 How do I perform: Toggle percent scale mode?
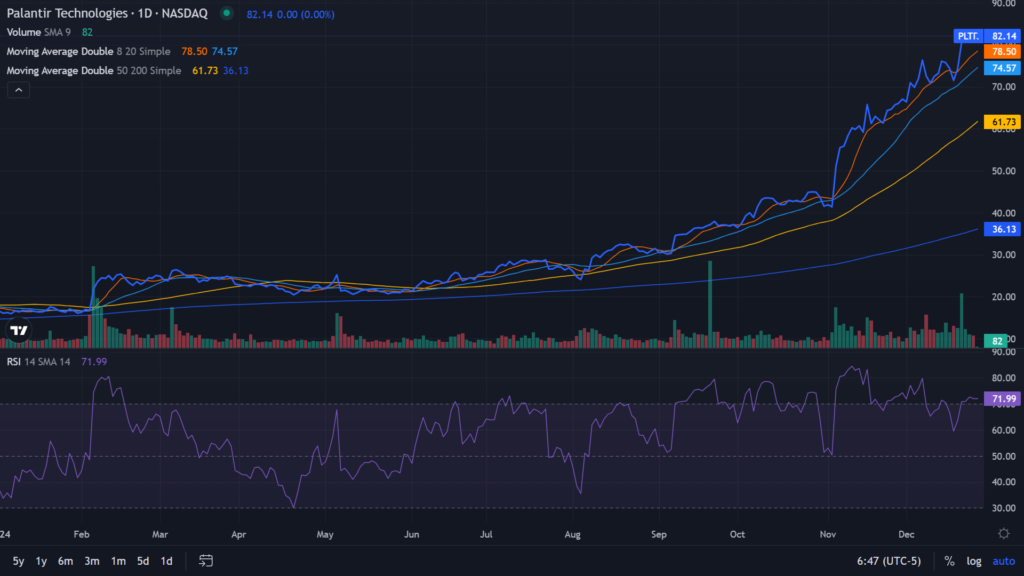coord(948,561)
